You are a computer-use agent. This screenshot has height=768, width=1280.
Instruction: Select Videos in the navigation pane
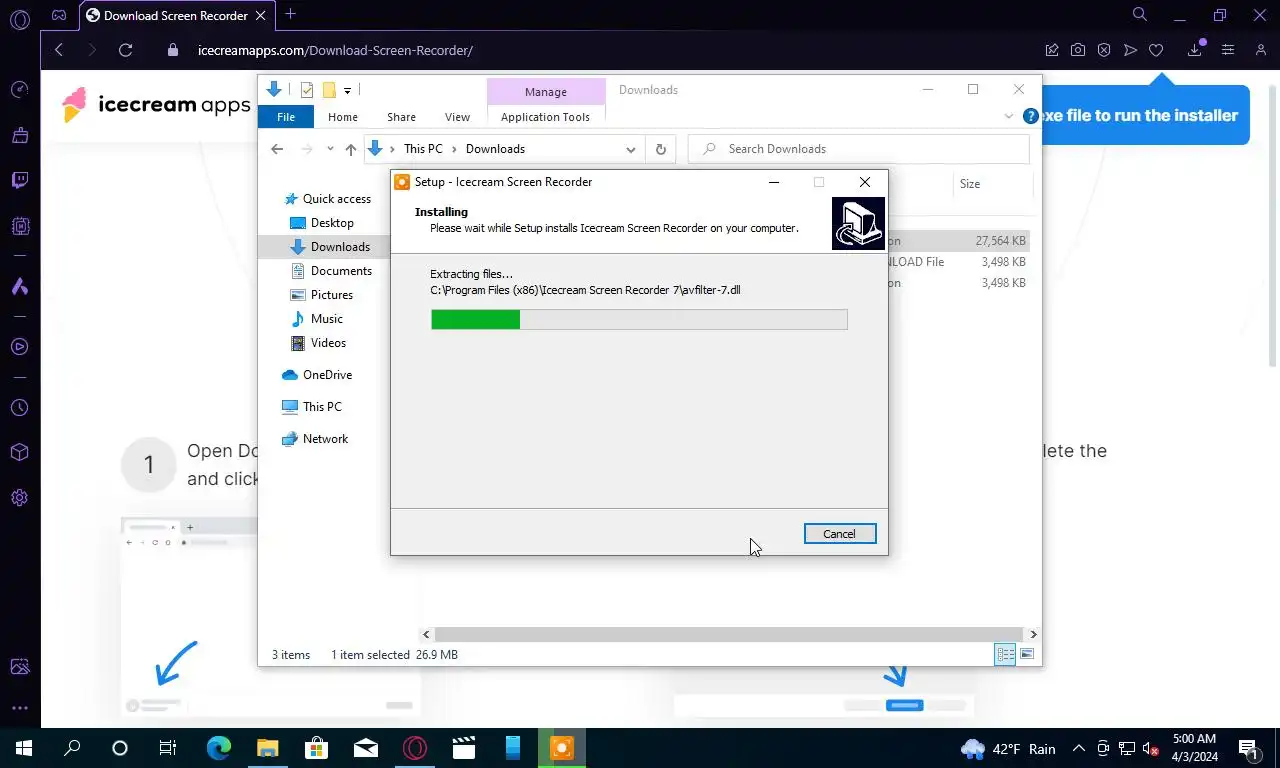(319, 343)
